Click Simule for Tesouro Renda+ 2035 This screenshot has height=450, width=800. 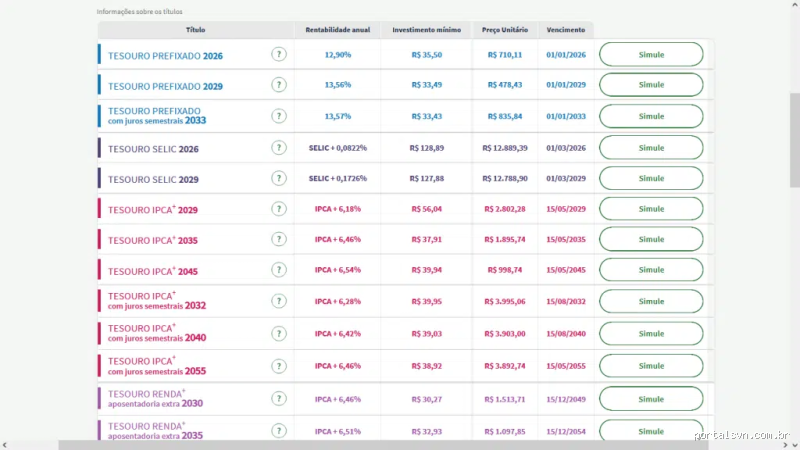[x=651, y=430]
